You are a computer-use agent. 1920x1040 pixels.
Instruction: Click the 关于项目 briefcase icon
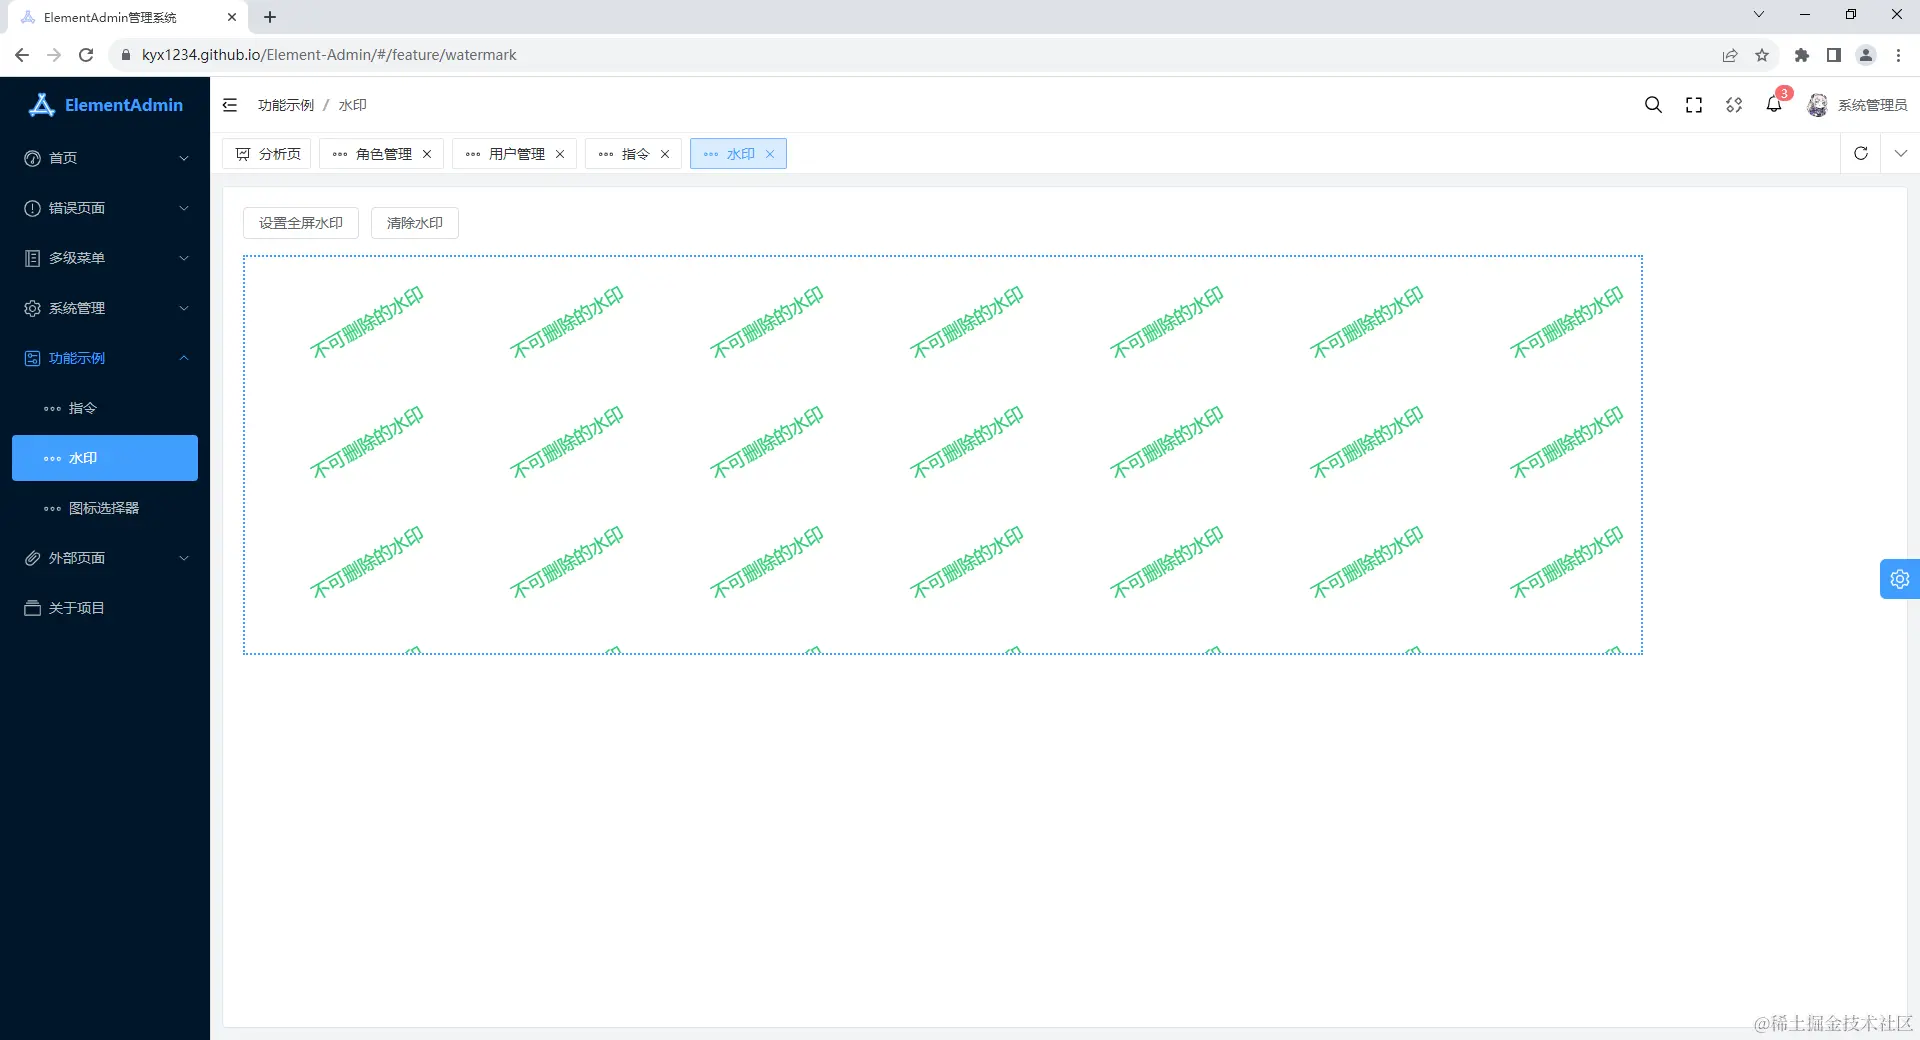tap(32, 608)
